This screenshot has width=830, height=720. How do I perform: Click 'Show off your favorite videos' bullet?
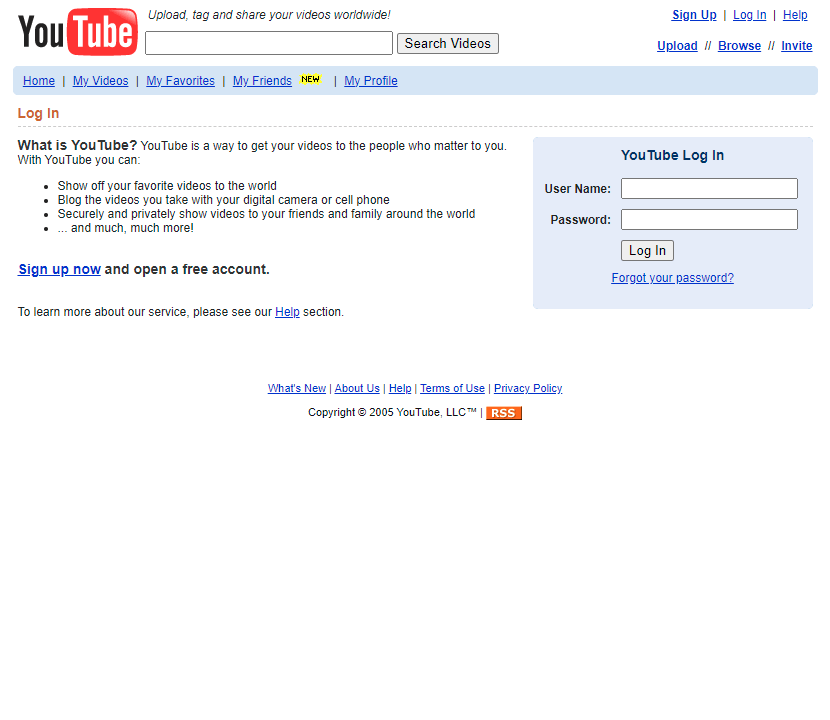coord(167,186)
